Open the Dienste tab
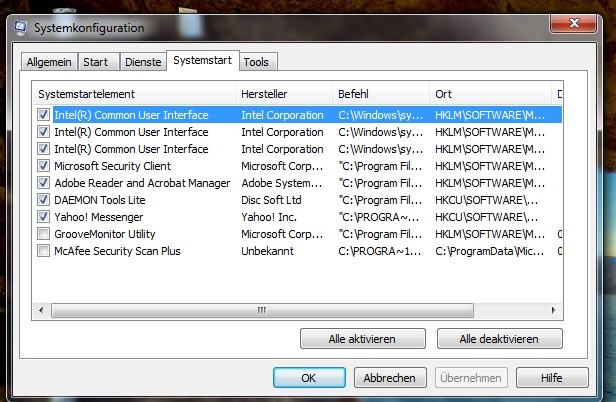 [143, 62]
